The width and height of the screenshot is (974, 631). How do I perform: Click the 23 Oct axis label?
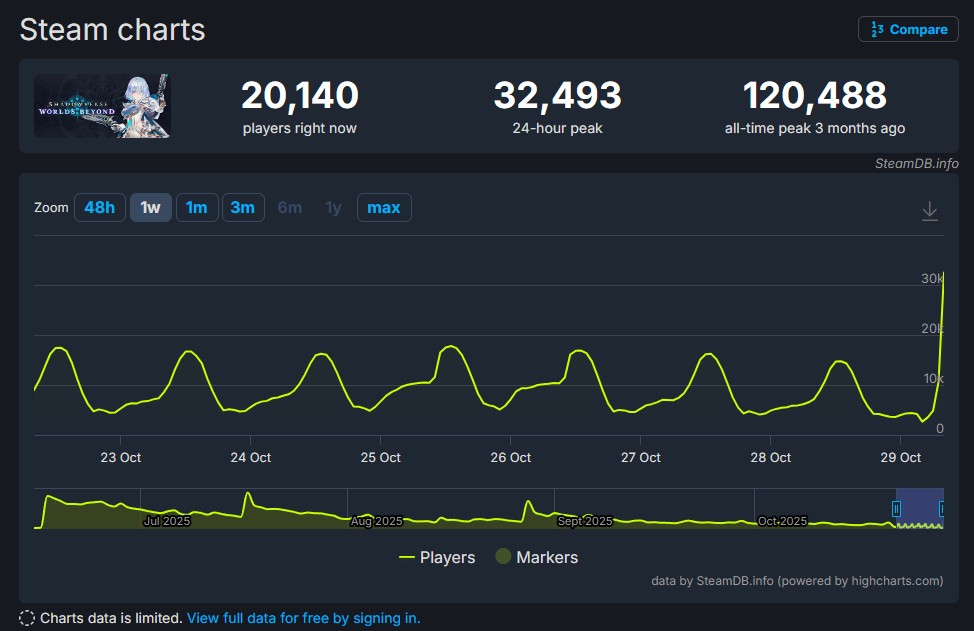click(x=121, y=457)
